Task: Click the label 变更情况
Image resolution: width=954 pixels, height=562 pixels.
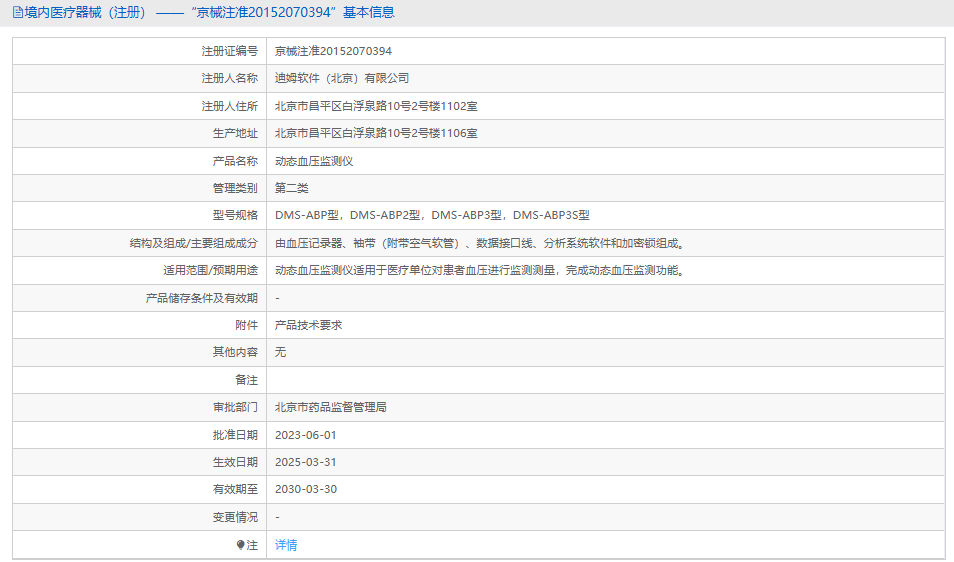Action: pyautogui.click(x=235, y=517)
